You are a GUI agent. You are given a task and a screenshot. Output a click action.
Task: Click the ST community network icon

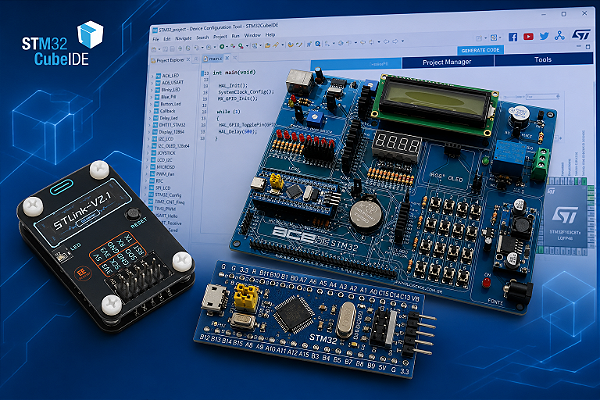560,36
